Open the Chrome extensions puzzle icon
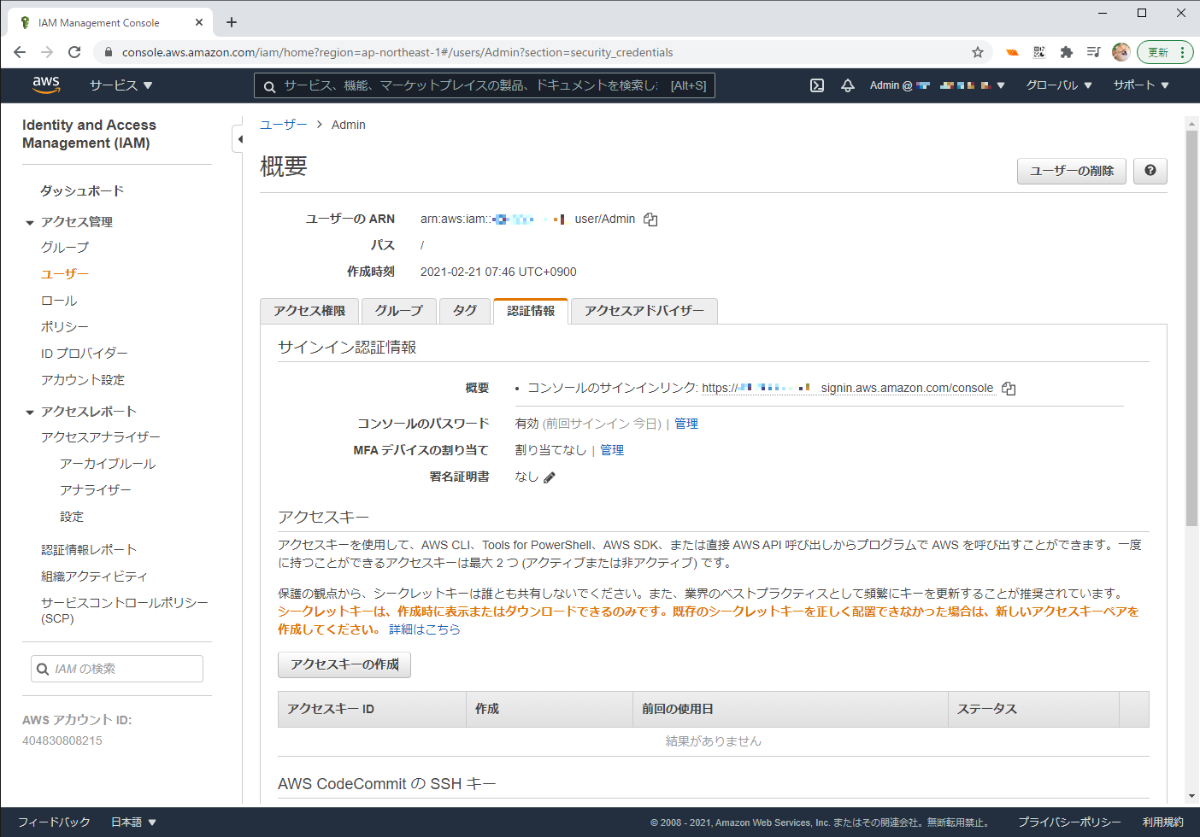The image size is (1200, 837). [x=1067, y=52]
